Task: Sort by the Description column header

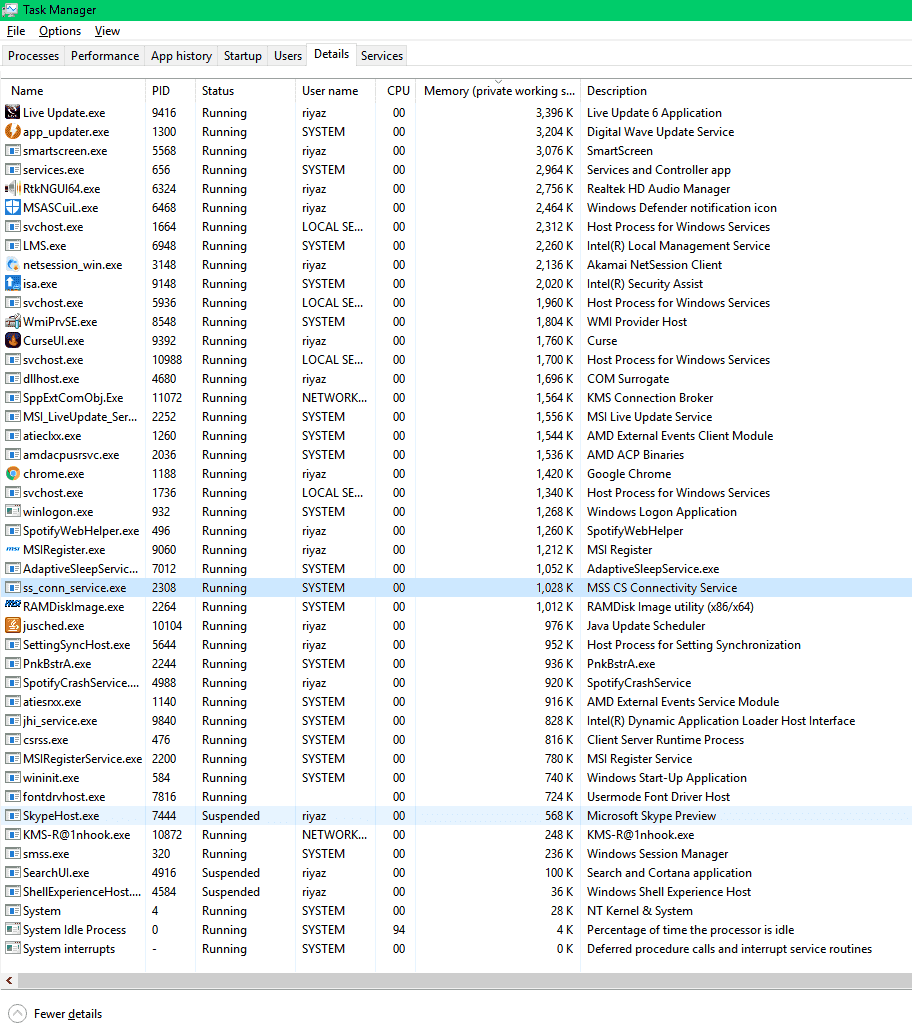Action: [x=745, y=90]
